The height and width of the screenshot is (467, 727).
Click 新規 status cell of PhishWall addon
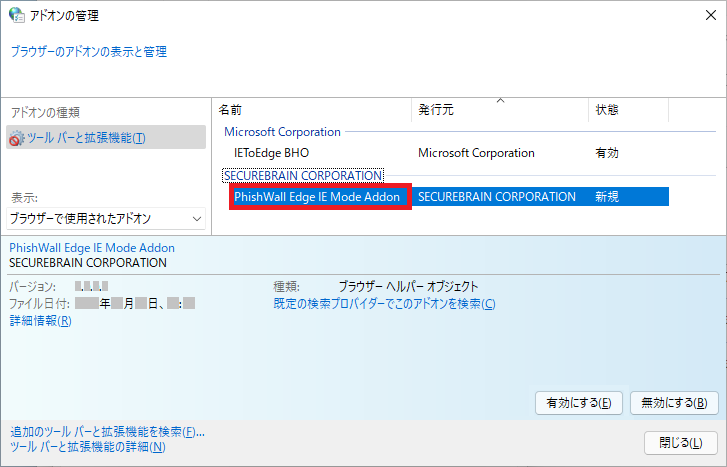607,197
